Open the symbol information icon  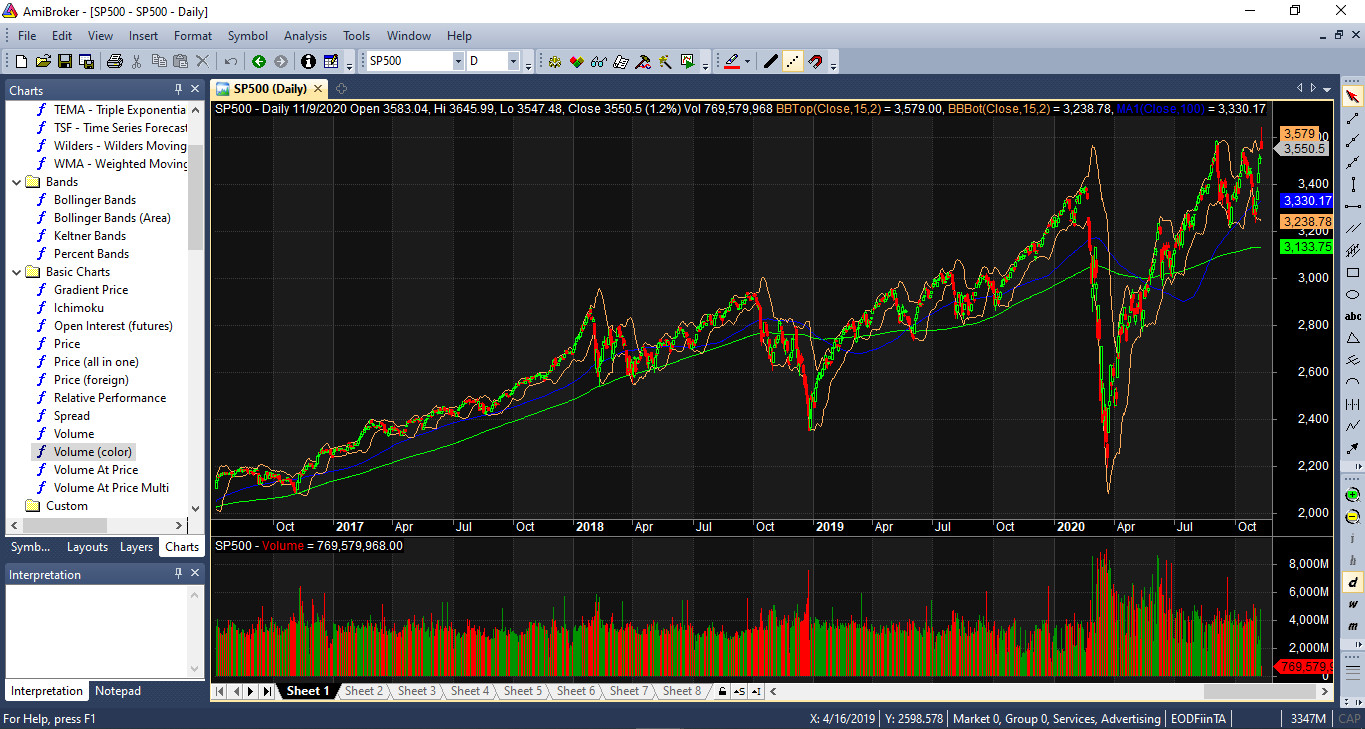point(307,62)
